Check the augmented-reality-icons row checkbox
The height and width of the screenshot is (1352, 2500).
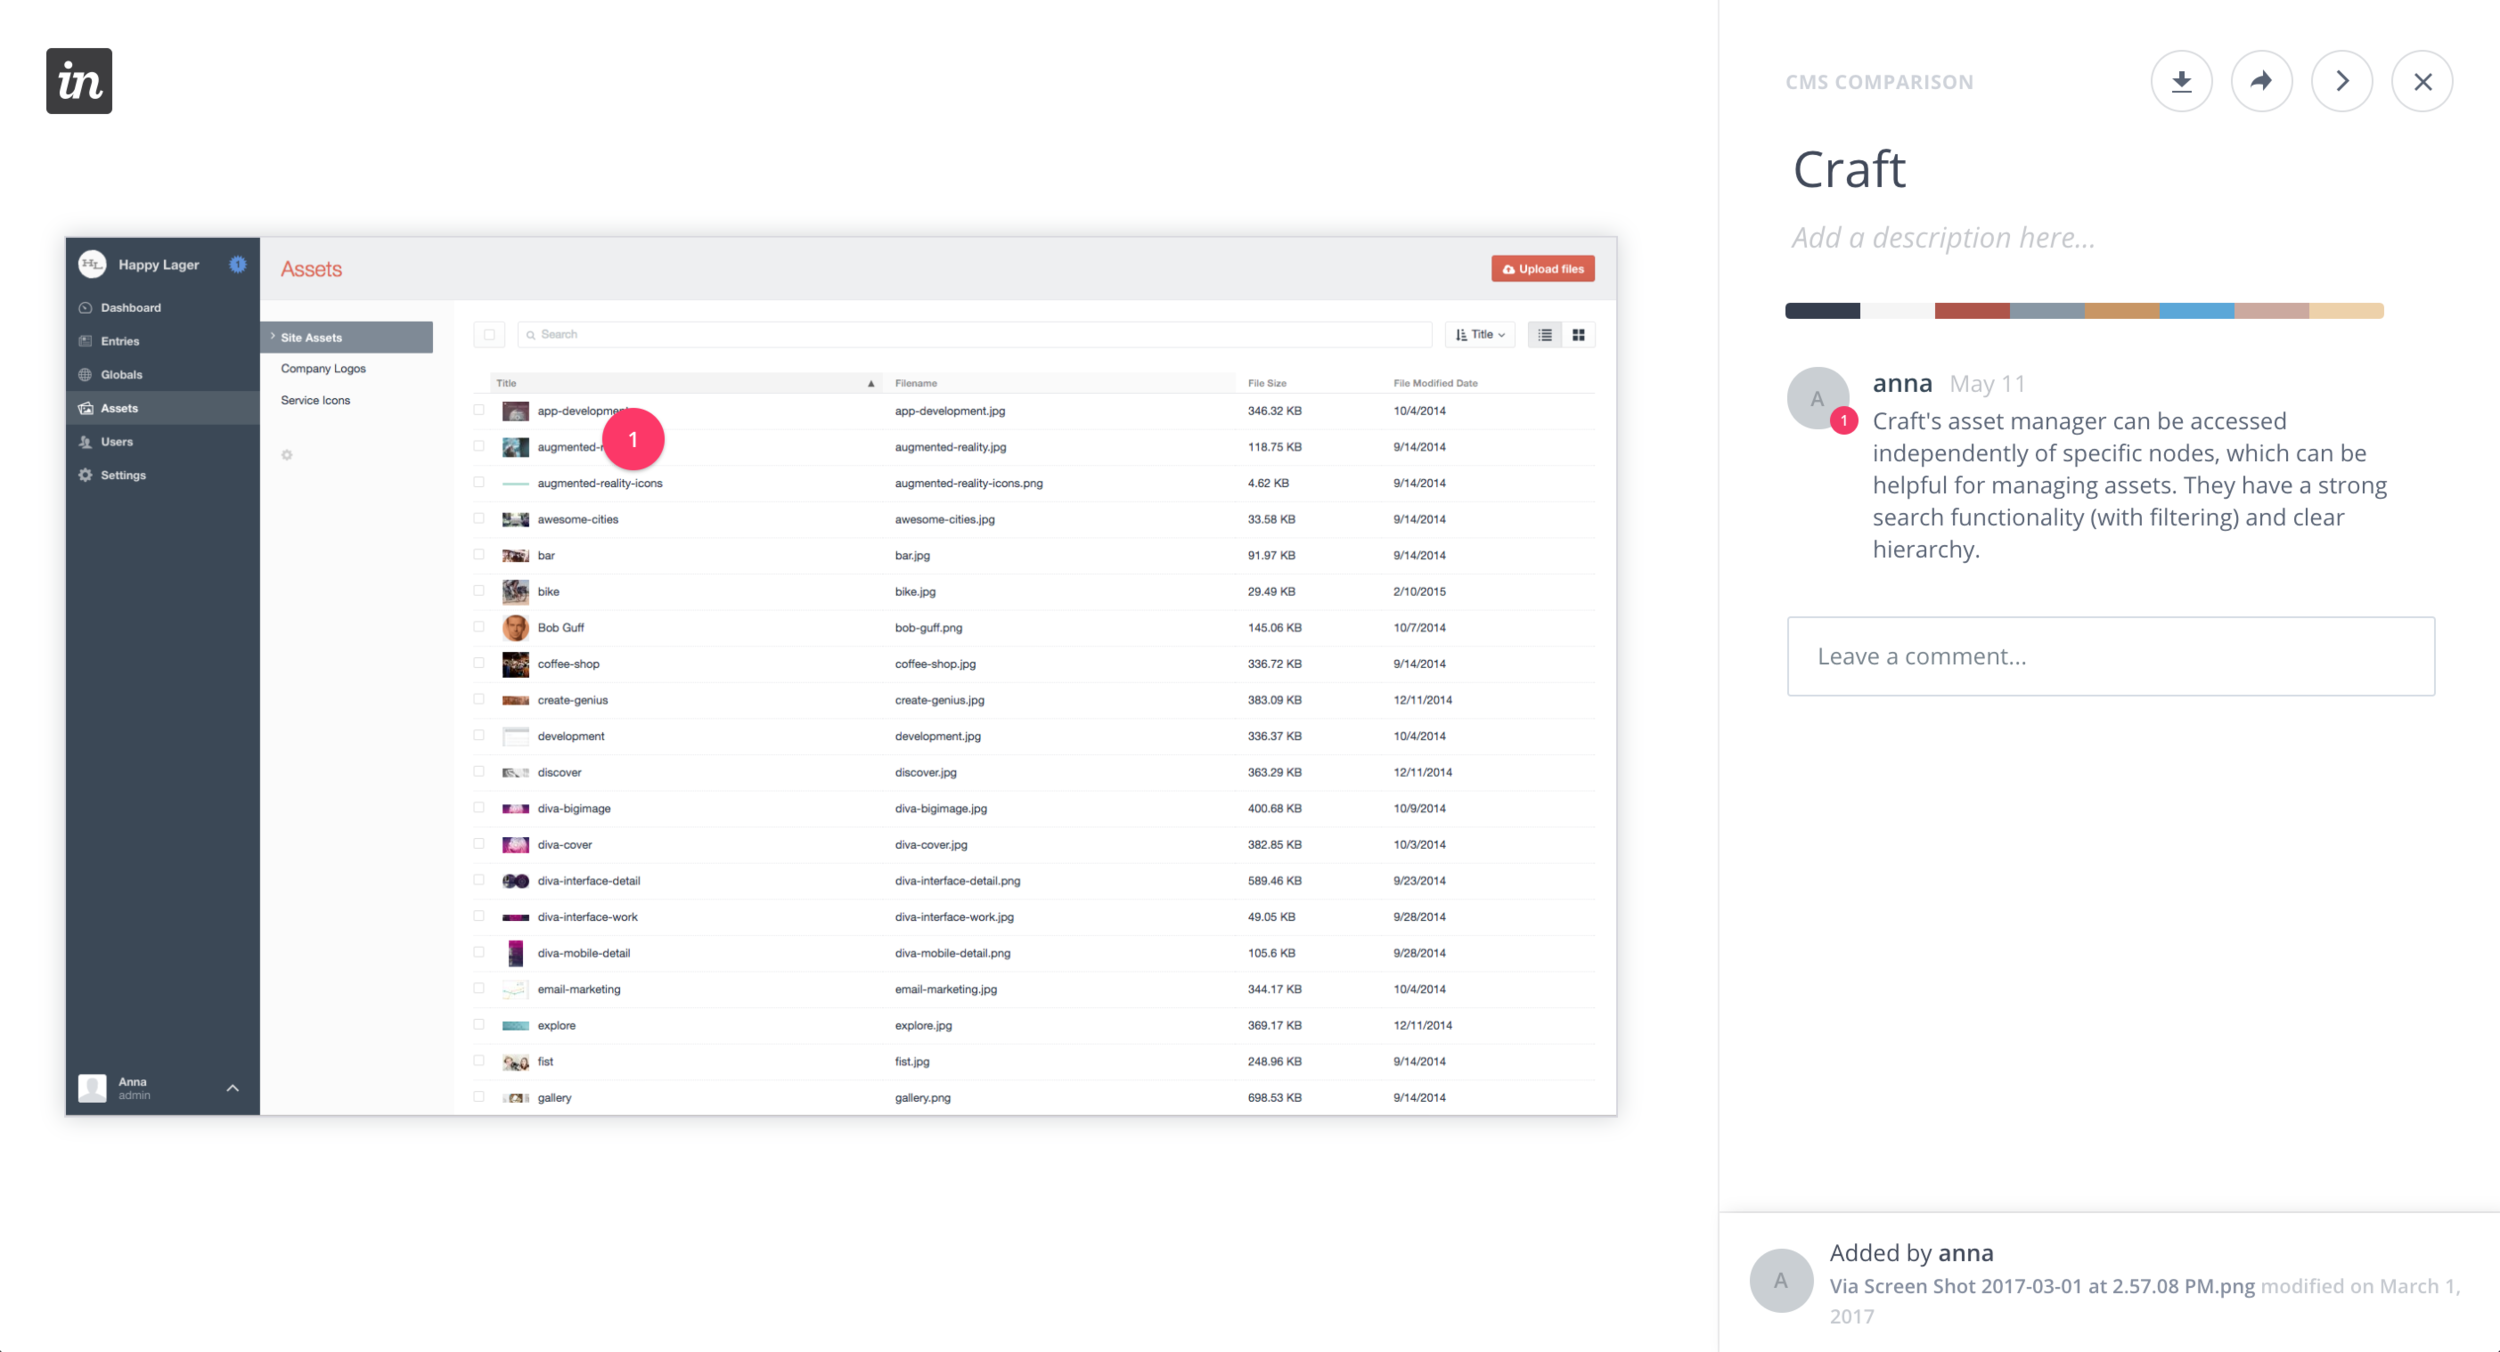pos(479,482)
